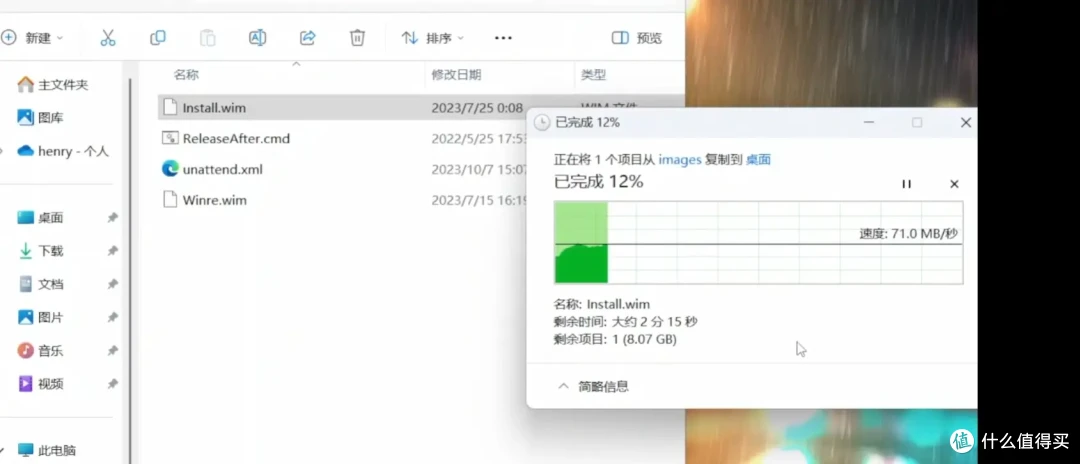This screenshot has height=464, width=1080.
Task: Click the Rename icon in toolbar
Action: (x=258, y=38)
